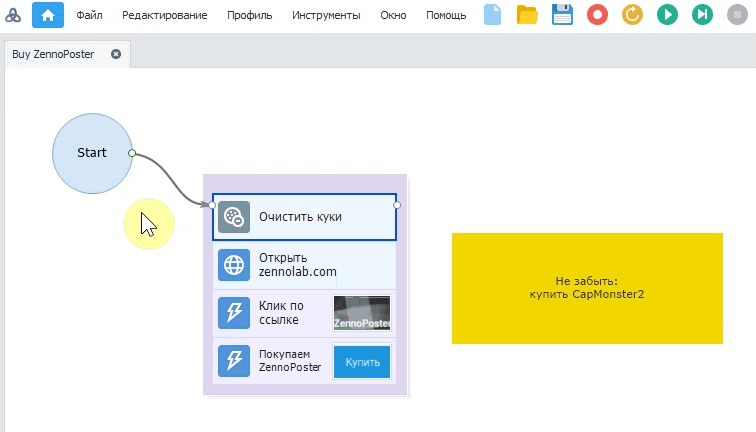Open the Профиль menu
Image resolution: width=756 pixels, height=432 pixels.
[250, 15]
